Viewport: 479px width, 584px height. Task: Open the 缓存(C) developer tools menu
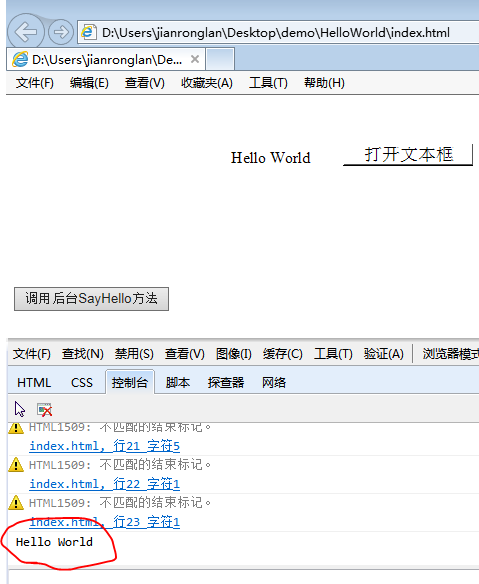point(282,353)
